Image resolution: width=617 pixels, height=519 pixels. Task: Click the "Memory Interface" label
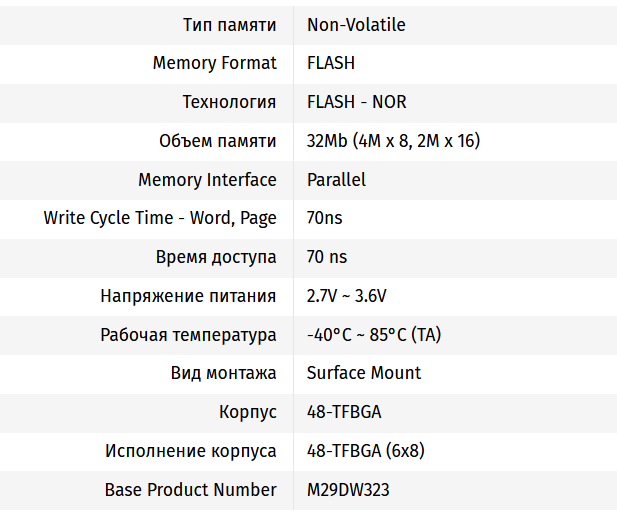(207, 180)
